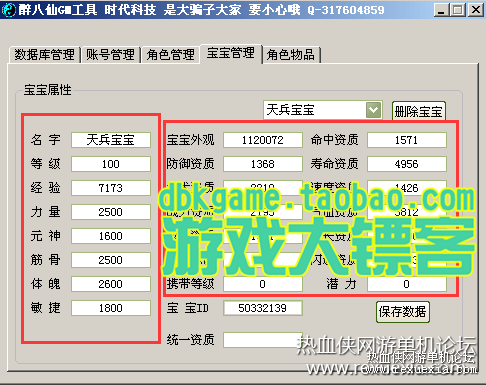Click the 名字 field showing 天兵宝宝
Screen dimensions: 486x385
coord(111,140)
